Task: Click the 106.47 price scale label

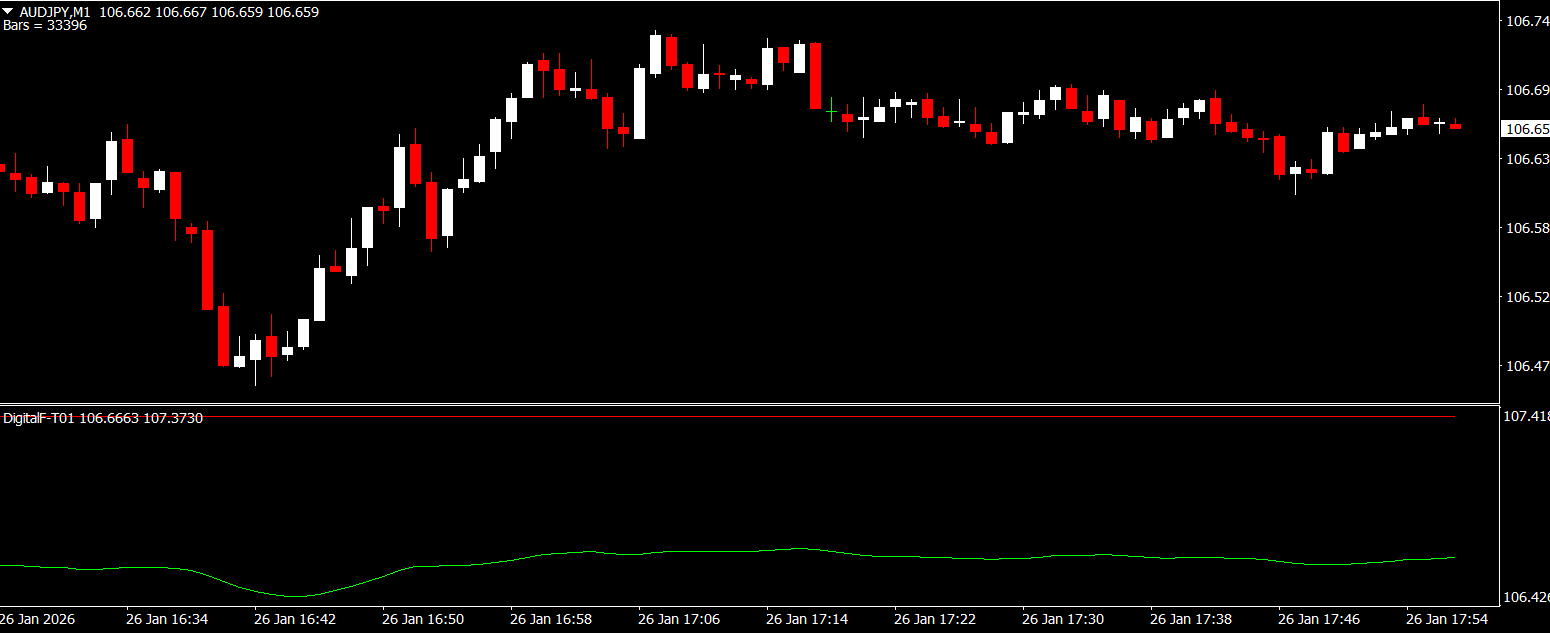Action: tap(1525, 366)
